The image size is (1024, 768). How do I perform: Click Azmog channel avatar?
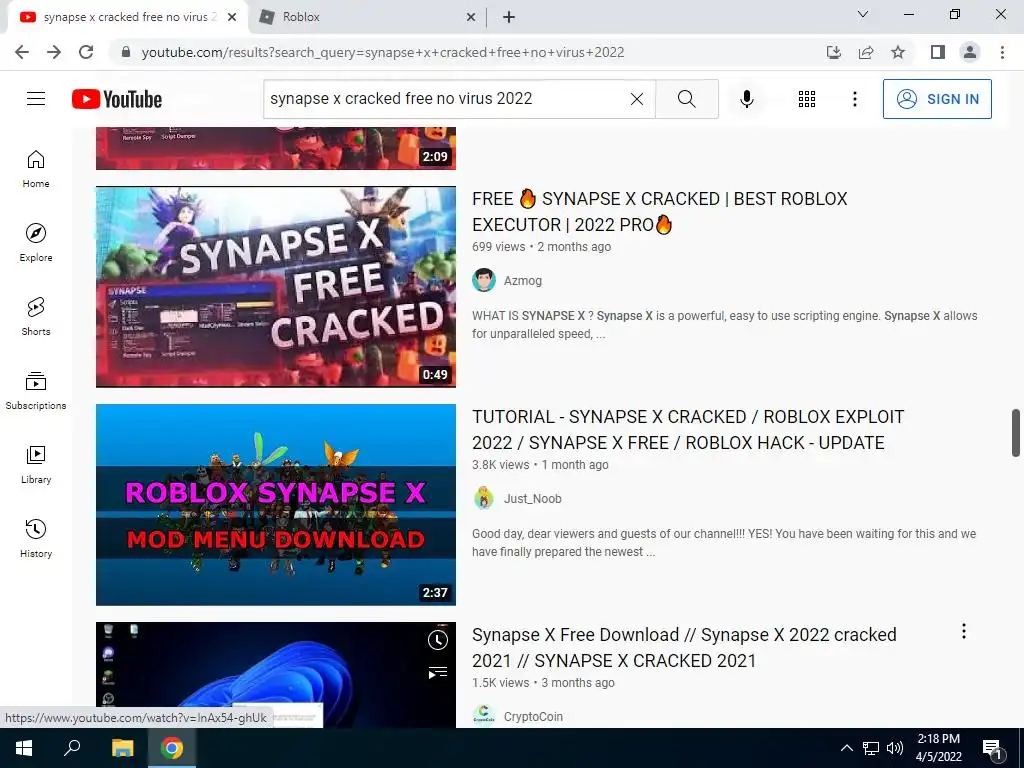coord(484,280)
